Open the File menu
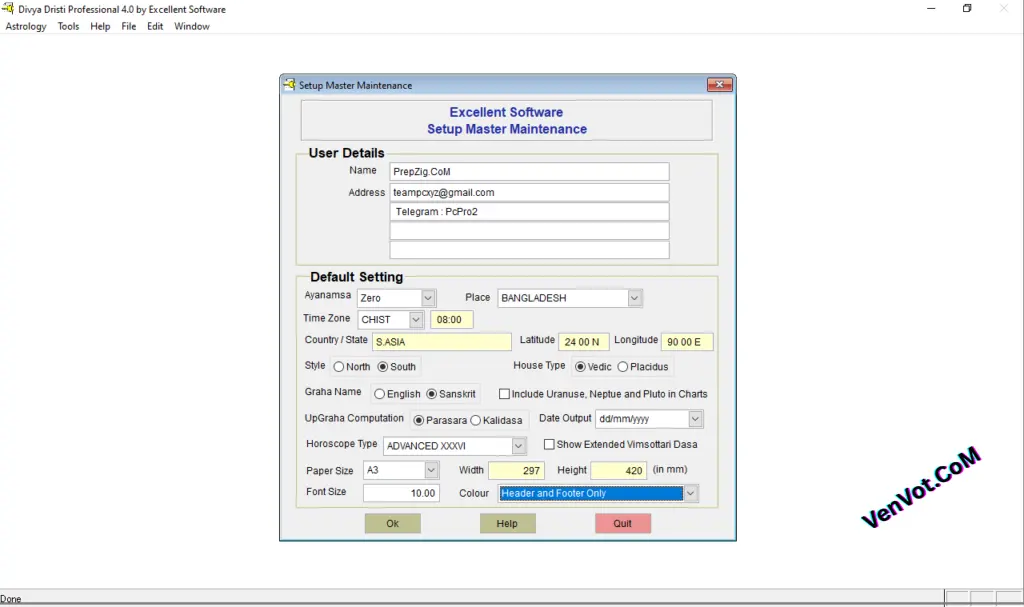This screenshot has height=607, width=1024. coord(129,26)
